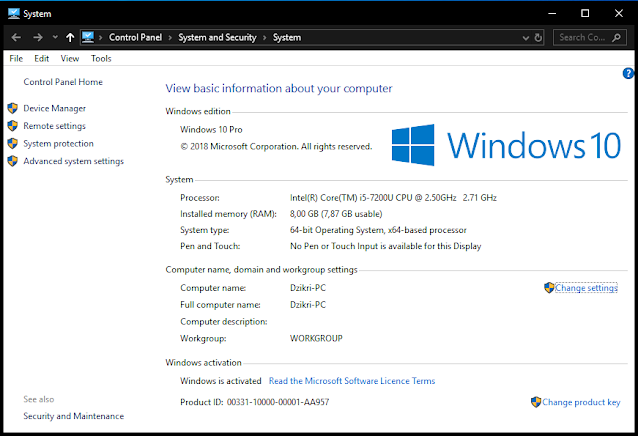The width and height of the screenshot is (638, 436).
Task: Refresh the System page
Action: (538, 38)
